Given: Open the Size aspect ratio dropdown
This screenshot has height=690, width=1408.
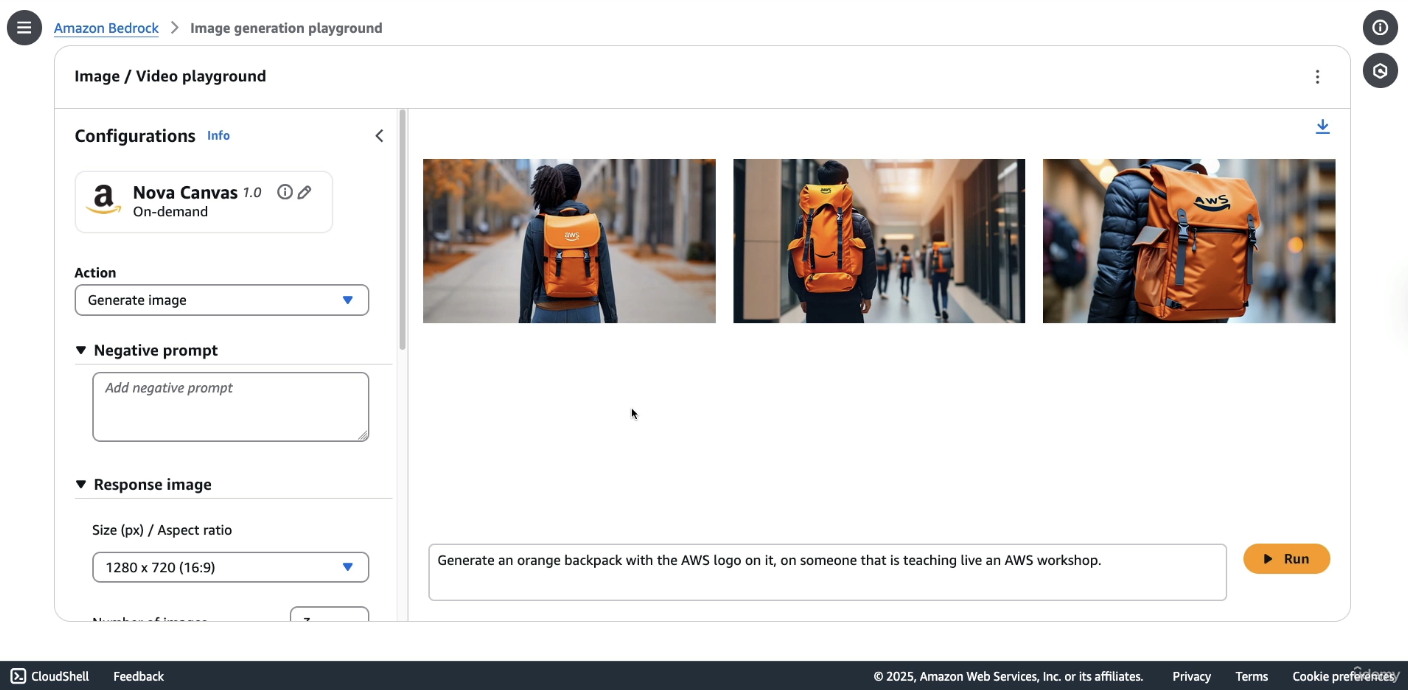Looking at the screenshot, I should tap(230, 567).
